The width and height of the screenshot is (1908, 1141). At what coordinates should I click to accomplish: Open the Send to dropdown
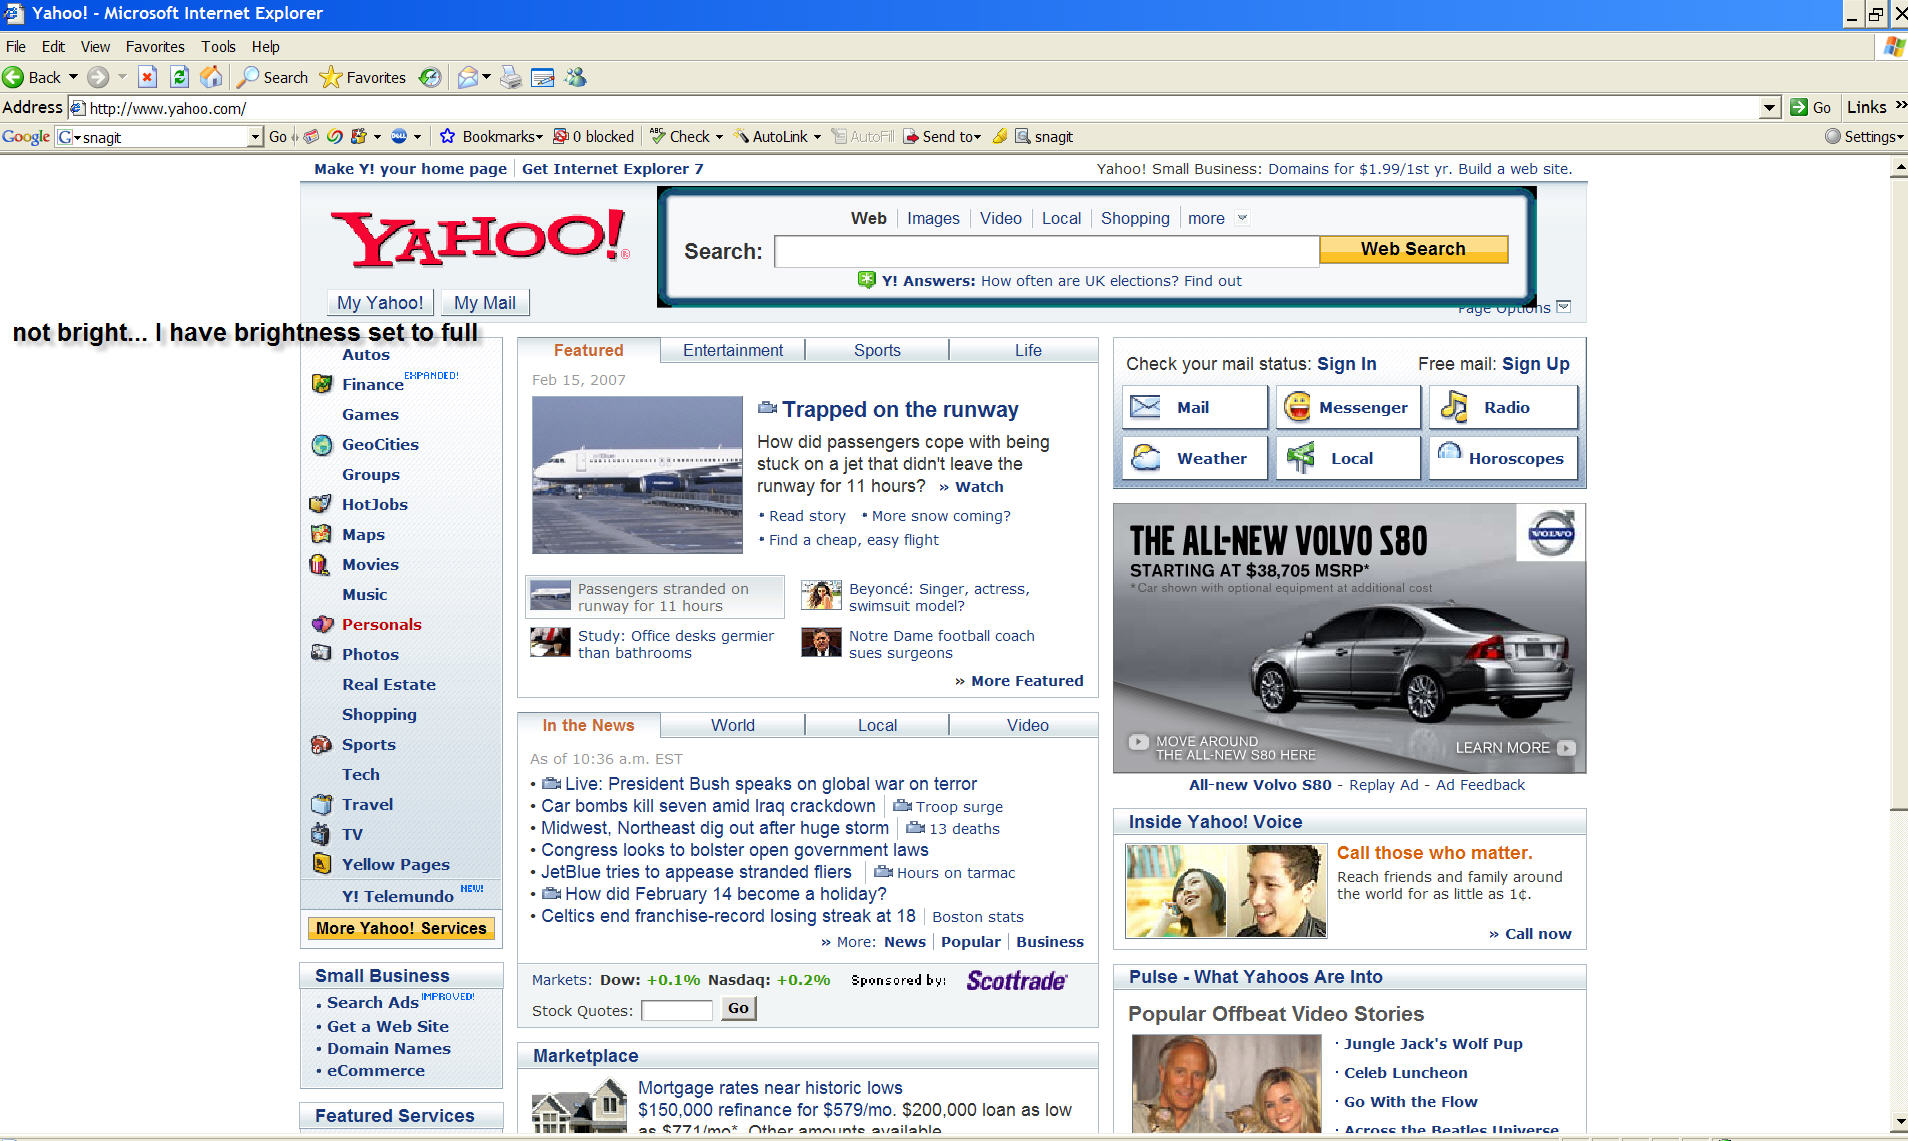click(977, 137)
